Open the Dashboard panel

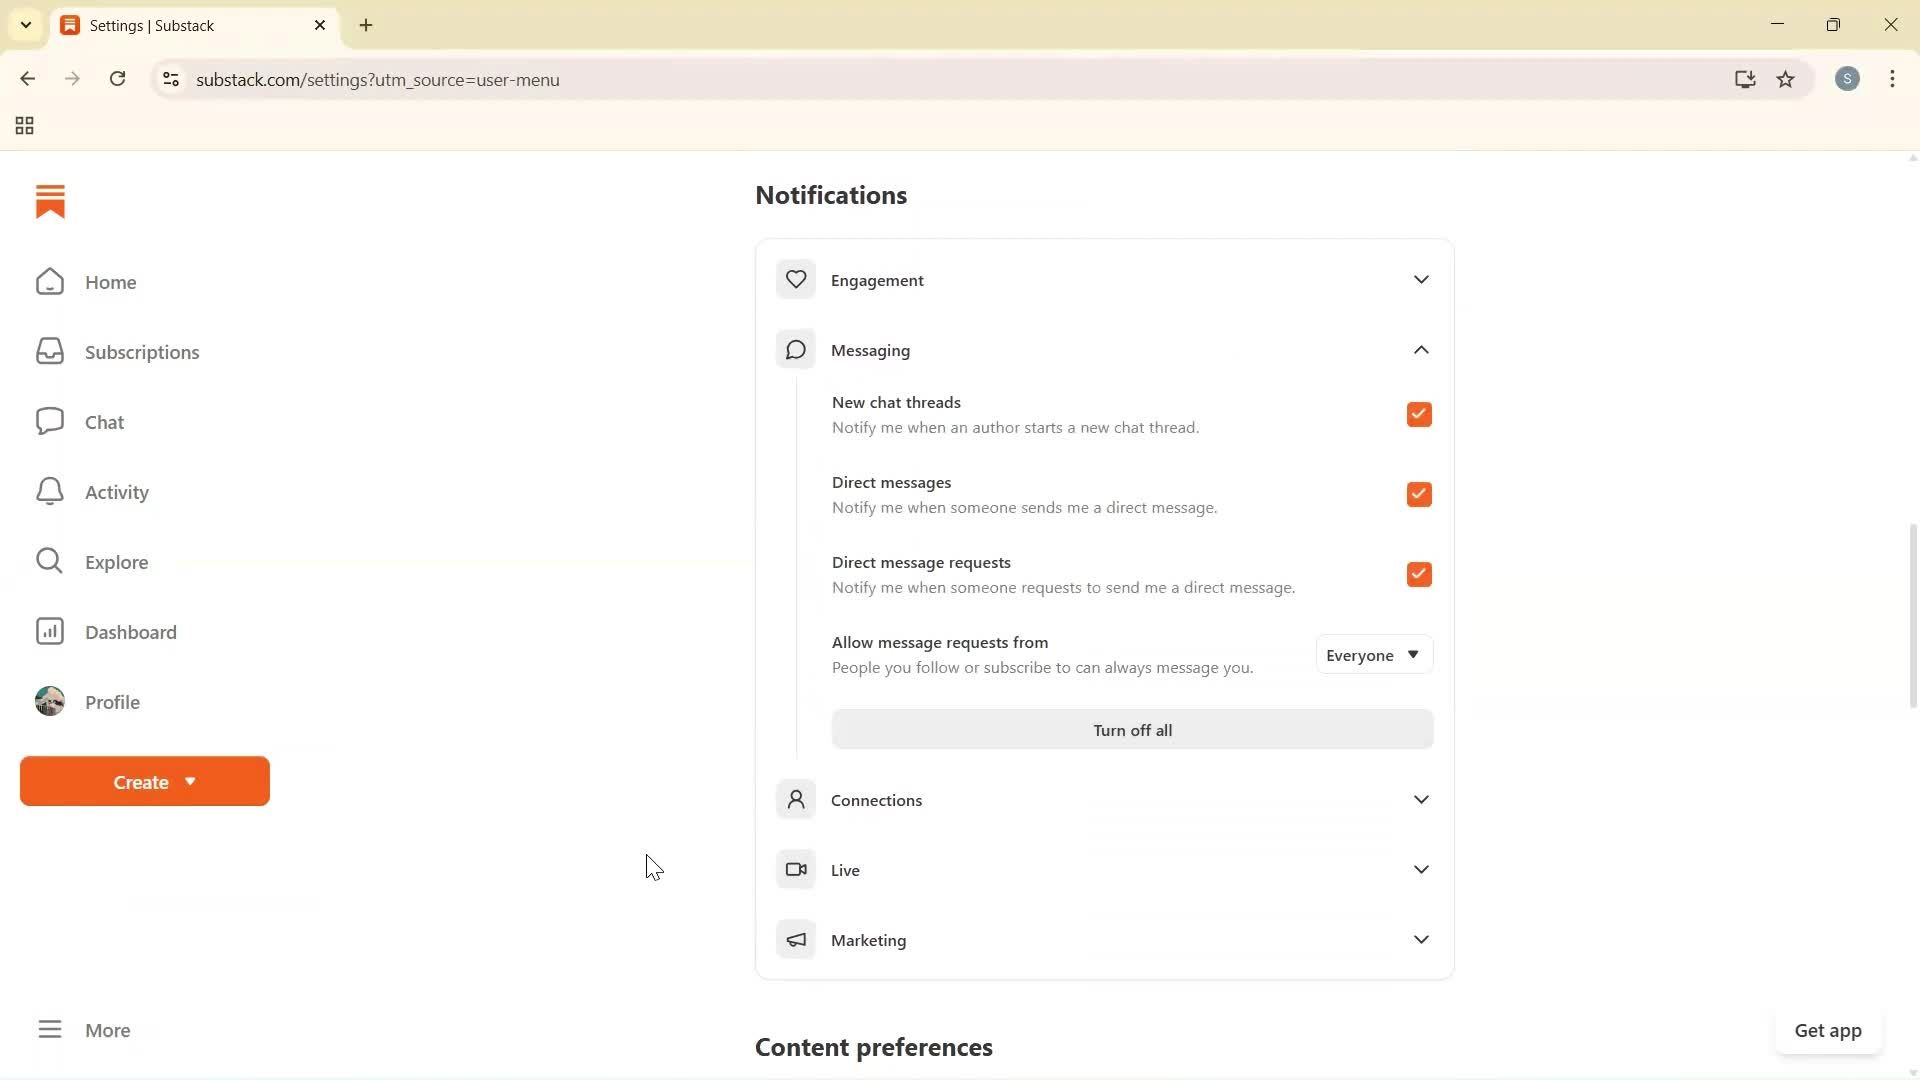(x=131, y=632)
